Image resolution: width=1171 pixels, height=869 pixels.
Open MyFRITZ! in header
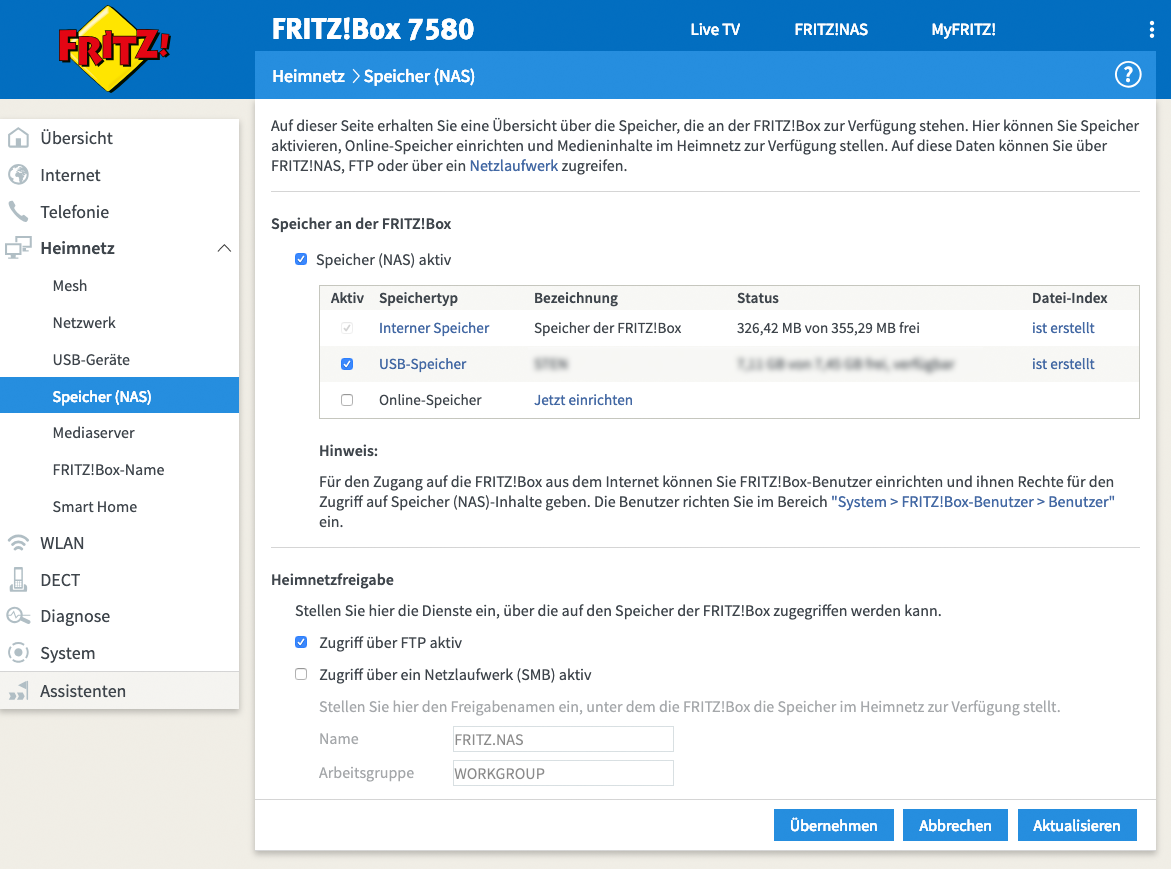(x=963, y=29)
